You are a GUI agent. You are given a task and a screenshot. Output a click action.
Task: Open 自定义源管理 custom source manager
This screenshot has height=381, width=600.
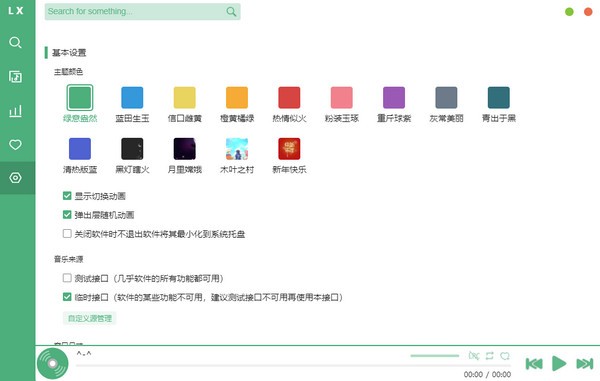(90, 318)
